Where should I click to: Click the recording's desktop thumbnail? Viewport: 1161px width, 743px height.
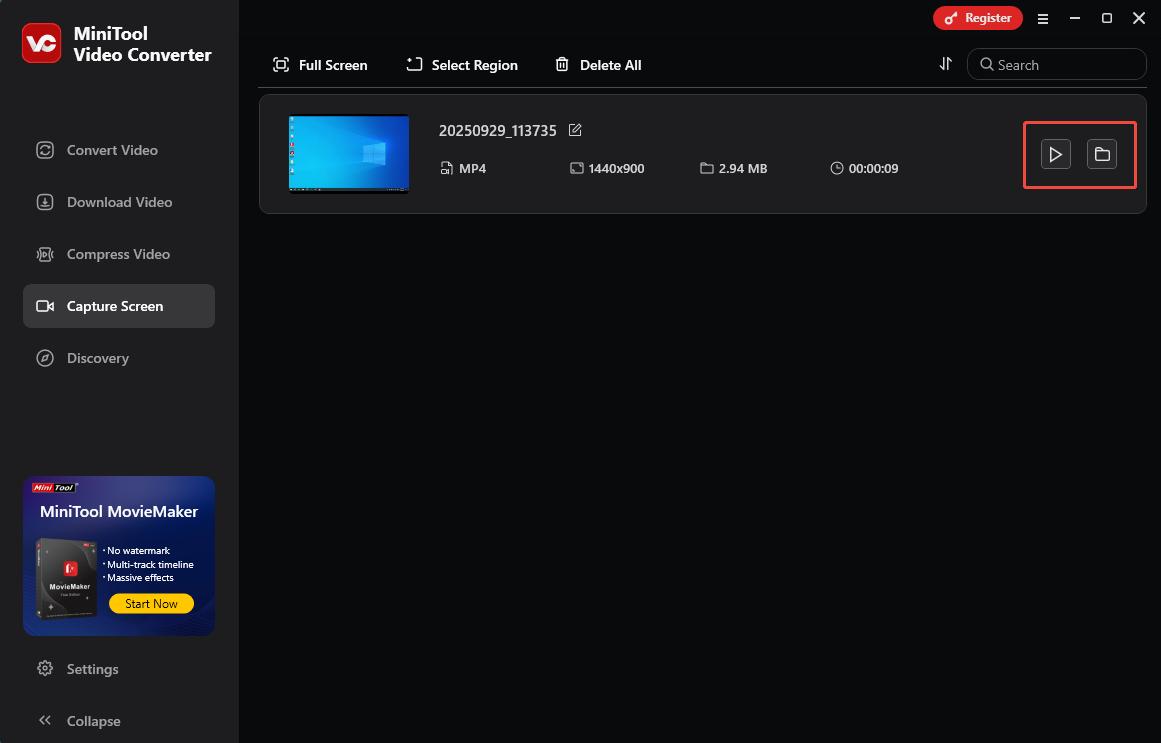(x=349, y=153)
